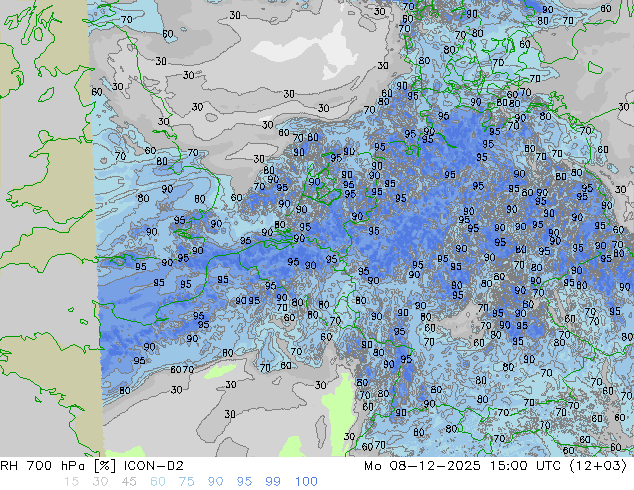This screenshot has width=634, height=490.
Task: Click the (12+03) forecast offset label
Action: pos(602,466)
